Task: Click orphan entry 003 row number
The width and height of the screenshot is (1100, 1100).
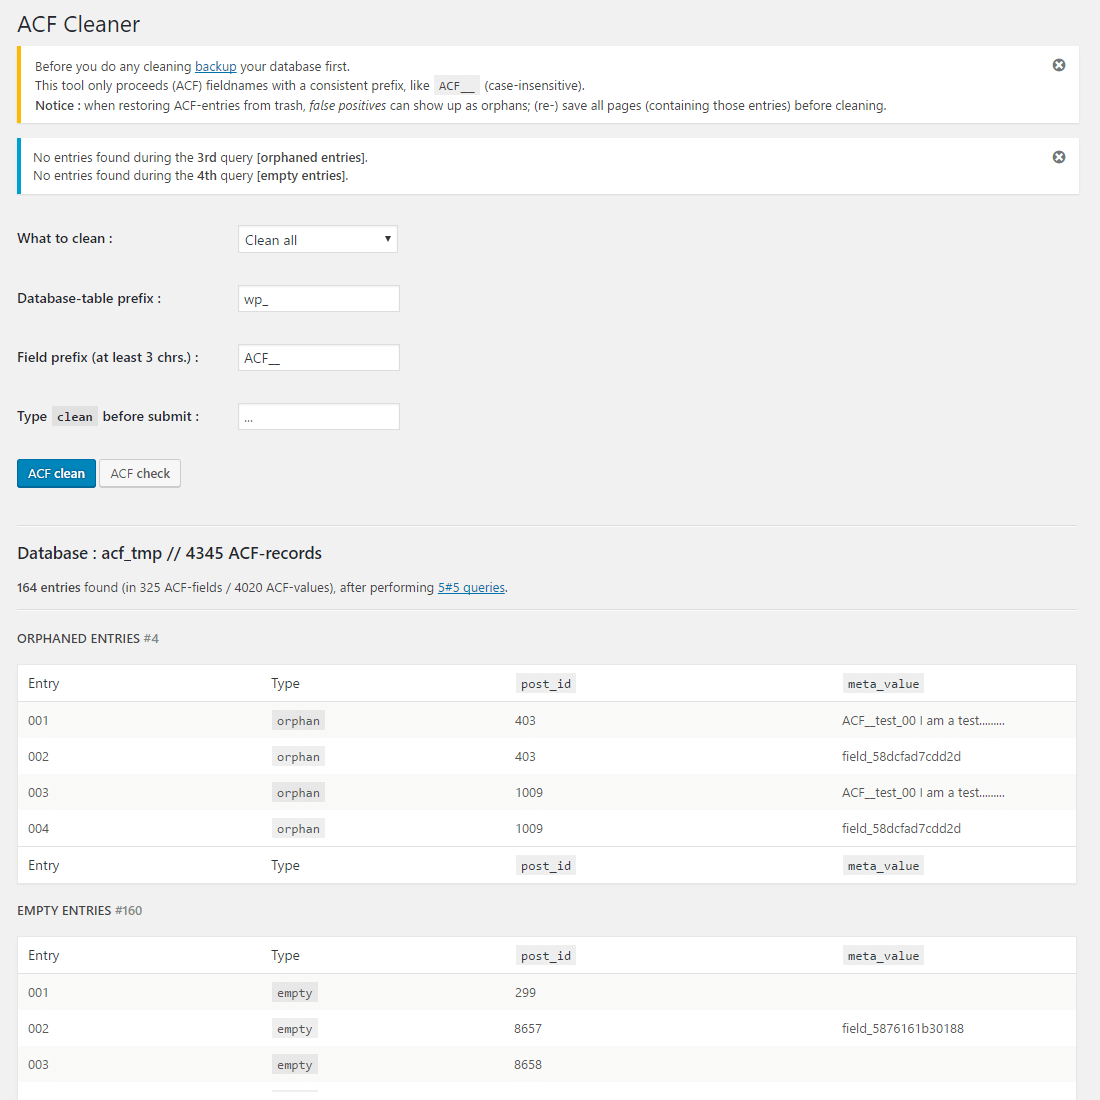Action: pyautogui.click(x=39, y=793)
